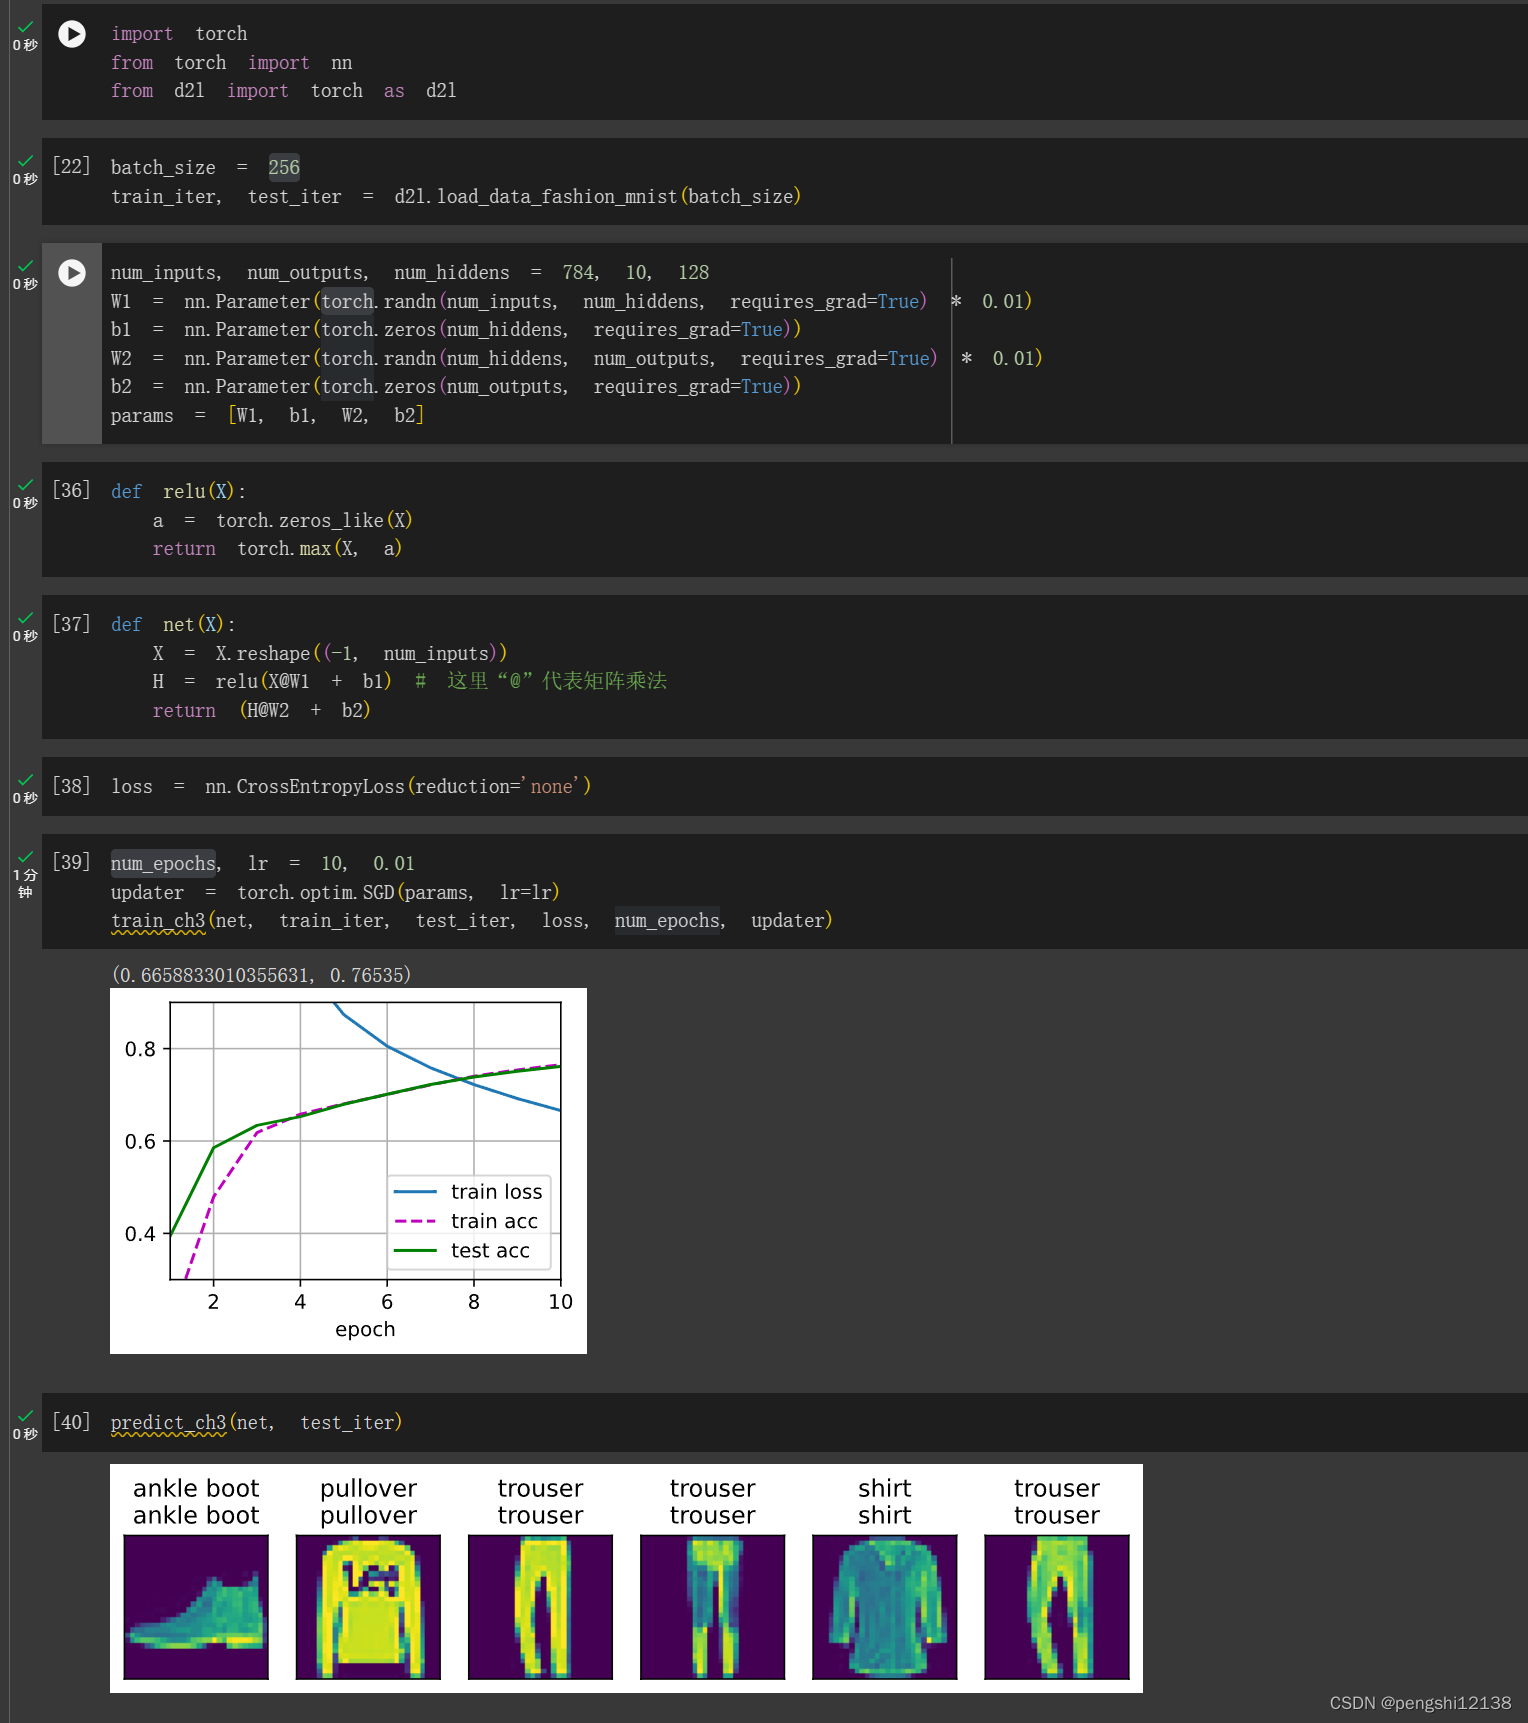The width and height of the screenshot is (1528, 1723).
Task: Click execution count [39] of training cell
Action: point(71,862)
